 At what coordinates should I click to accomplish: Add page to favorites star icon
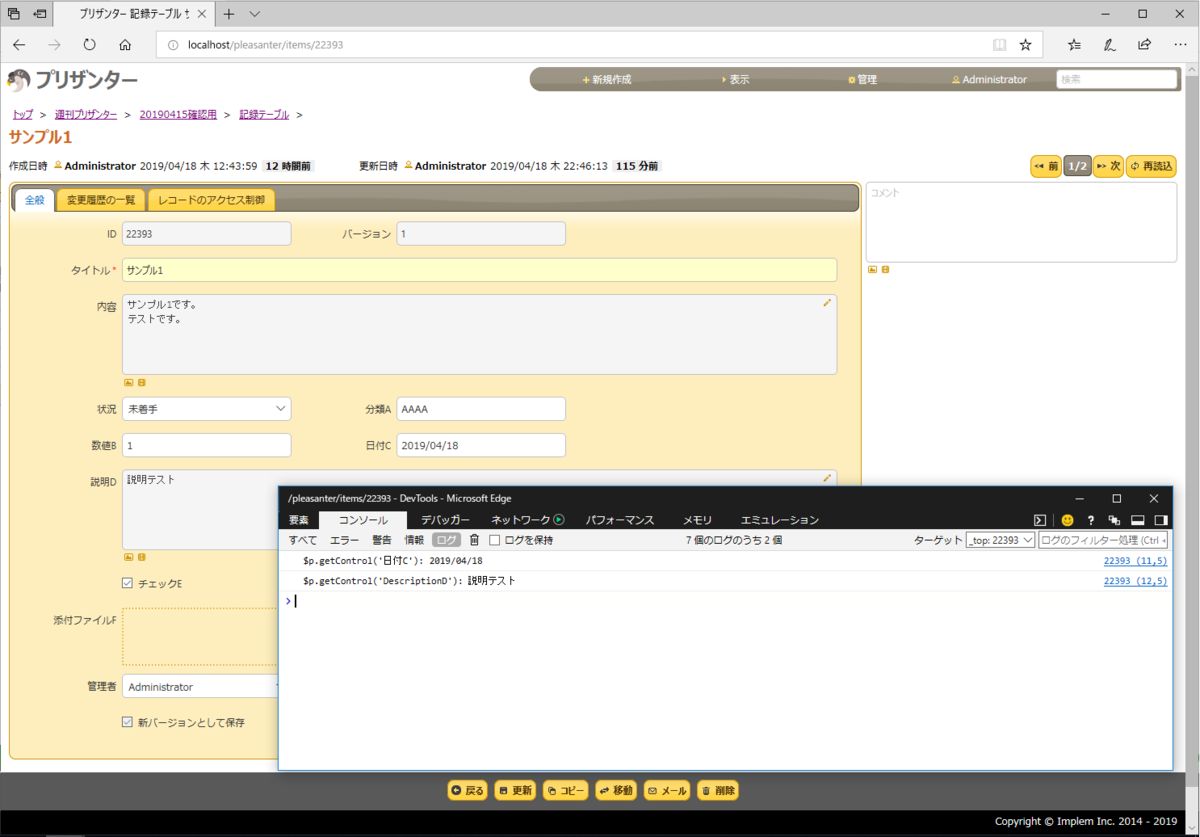[1025, 45]
